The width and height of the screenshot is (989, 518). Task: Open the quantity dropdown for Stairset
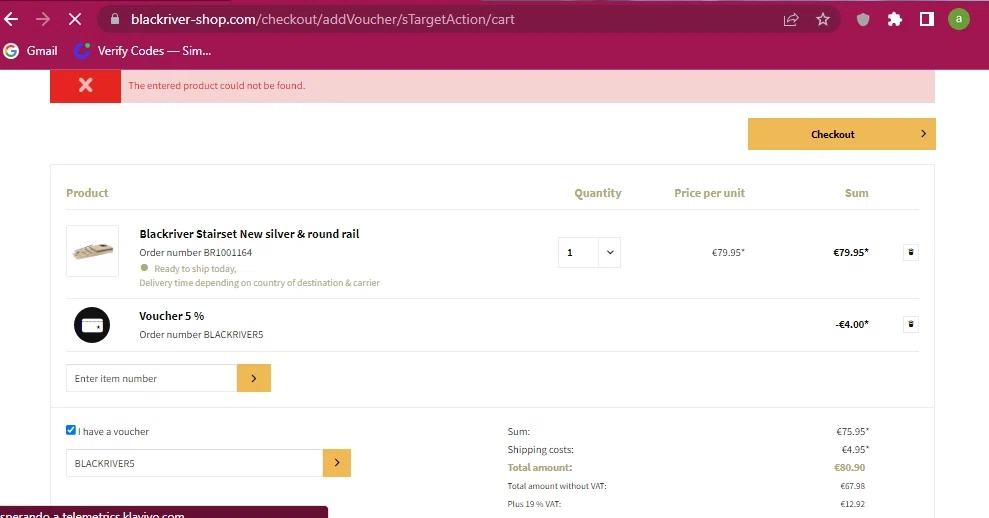pyautogui.click(x=589, y=252)
